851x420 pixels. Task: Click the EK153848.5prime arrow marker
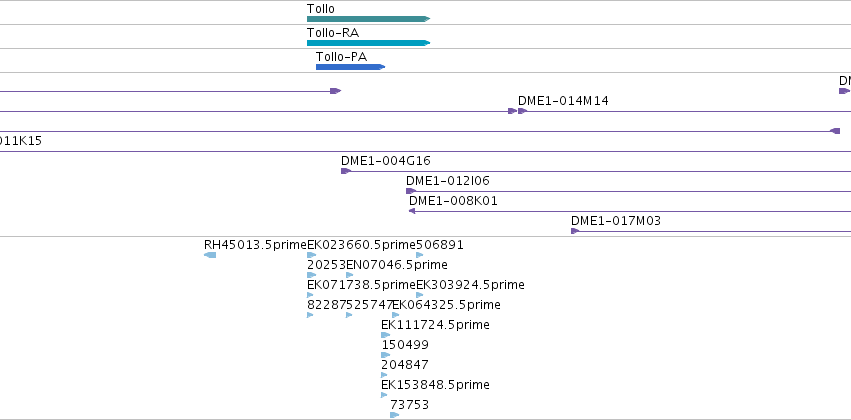coord(384,395)
